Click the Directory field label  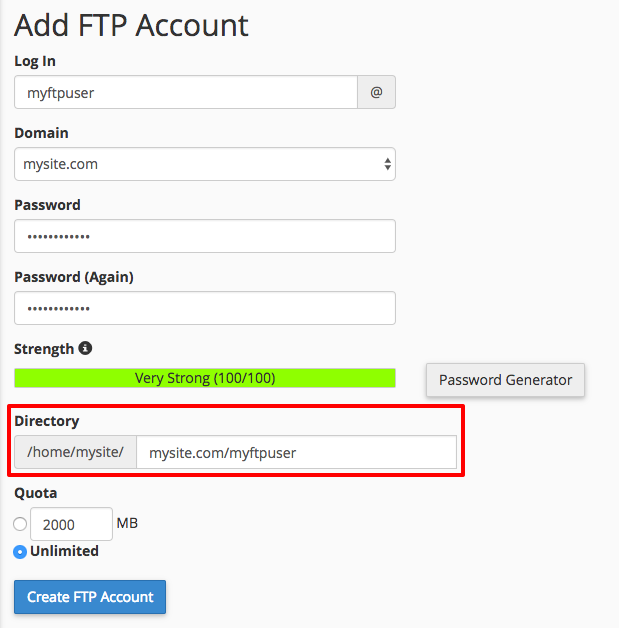pos(46,421)
